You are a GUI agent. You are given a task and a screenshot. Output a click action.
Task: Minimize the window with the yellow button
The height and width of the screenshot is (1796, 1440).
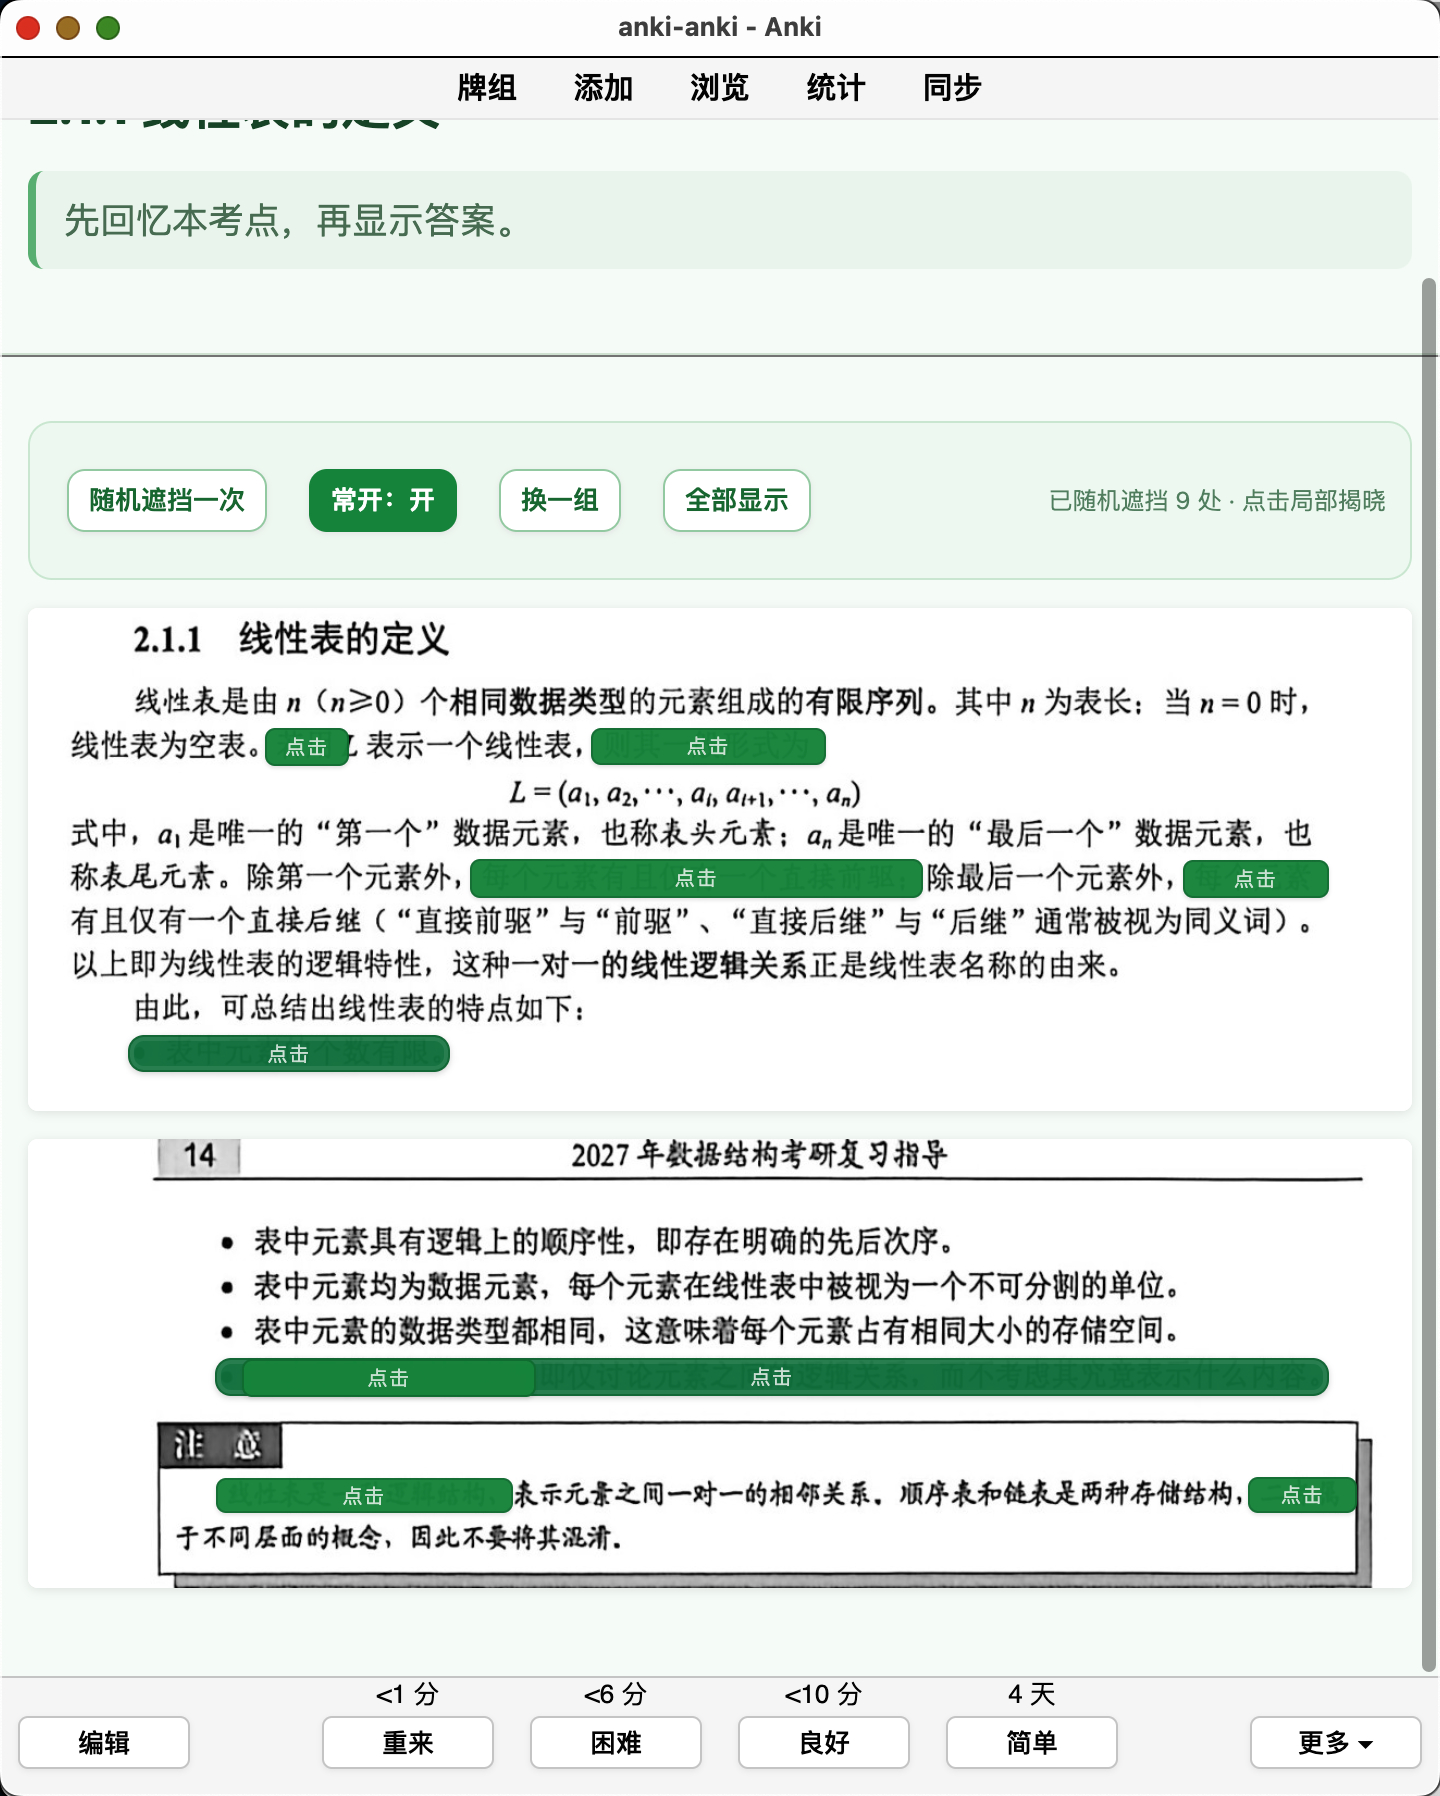68,28
